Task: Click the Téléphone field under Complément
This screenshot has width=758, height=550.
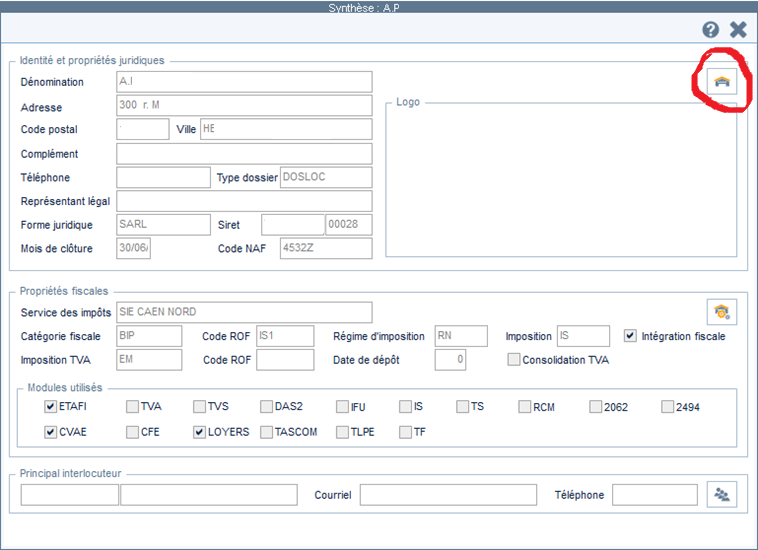Action: 163,177
